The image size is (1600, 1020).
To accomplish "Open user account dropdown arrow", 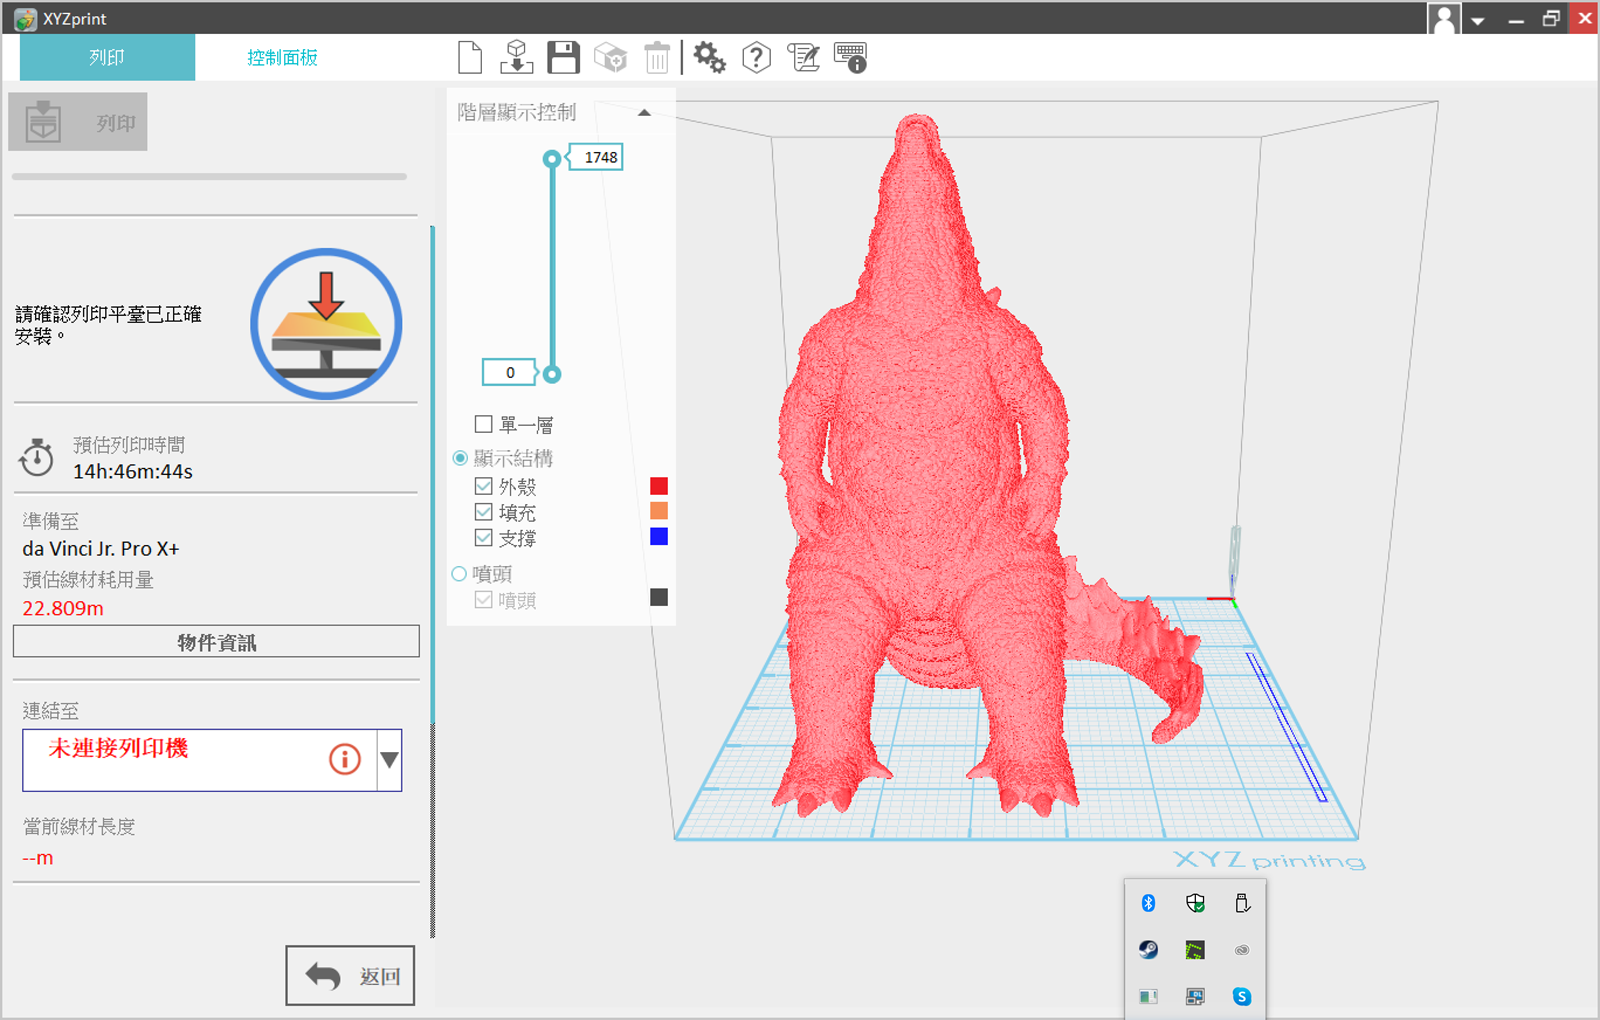I will tap(1477, 20).
